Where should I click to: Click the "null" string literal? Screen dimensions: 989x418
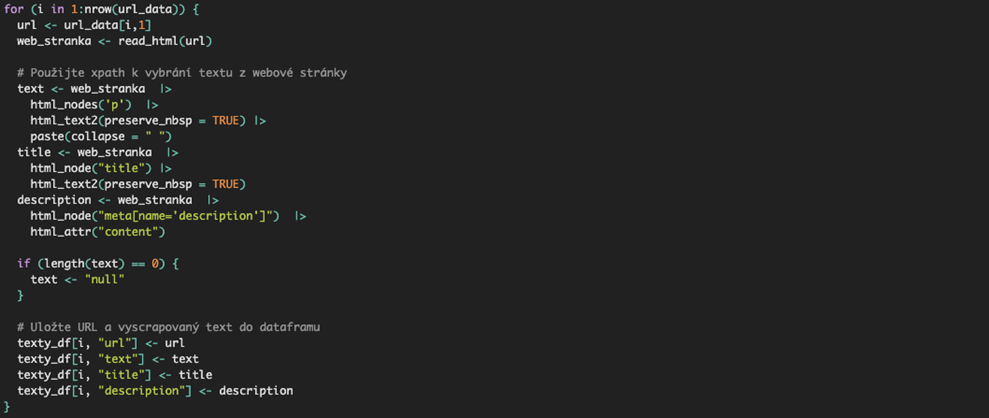pos(104,279)
